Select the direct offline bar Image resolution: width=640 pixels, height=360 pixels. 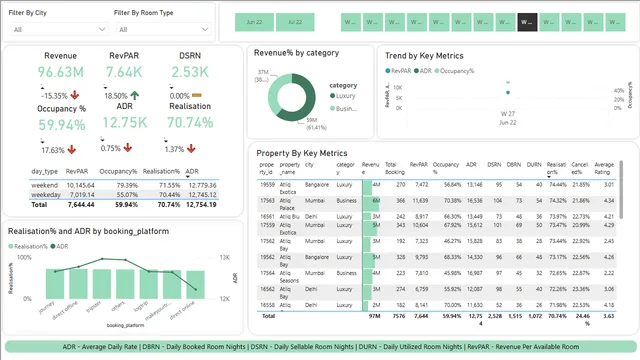coord(78,284)
